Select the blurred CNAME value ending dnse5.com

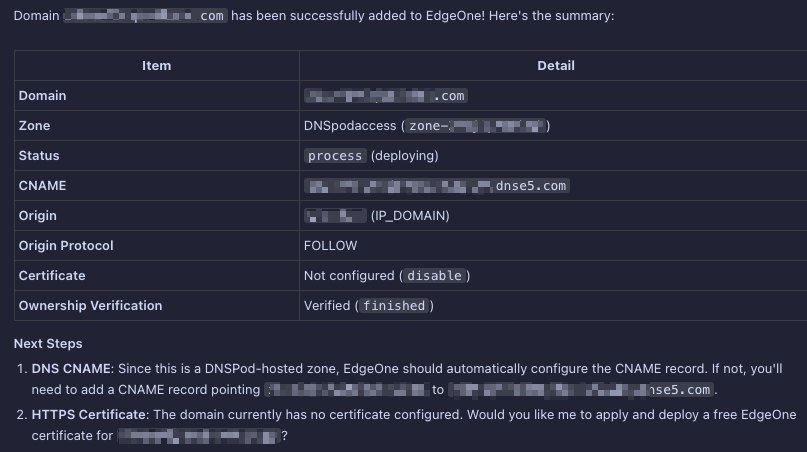pos(437,186)
